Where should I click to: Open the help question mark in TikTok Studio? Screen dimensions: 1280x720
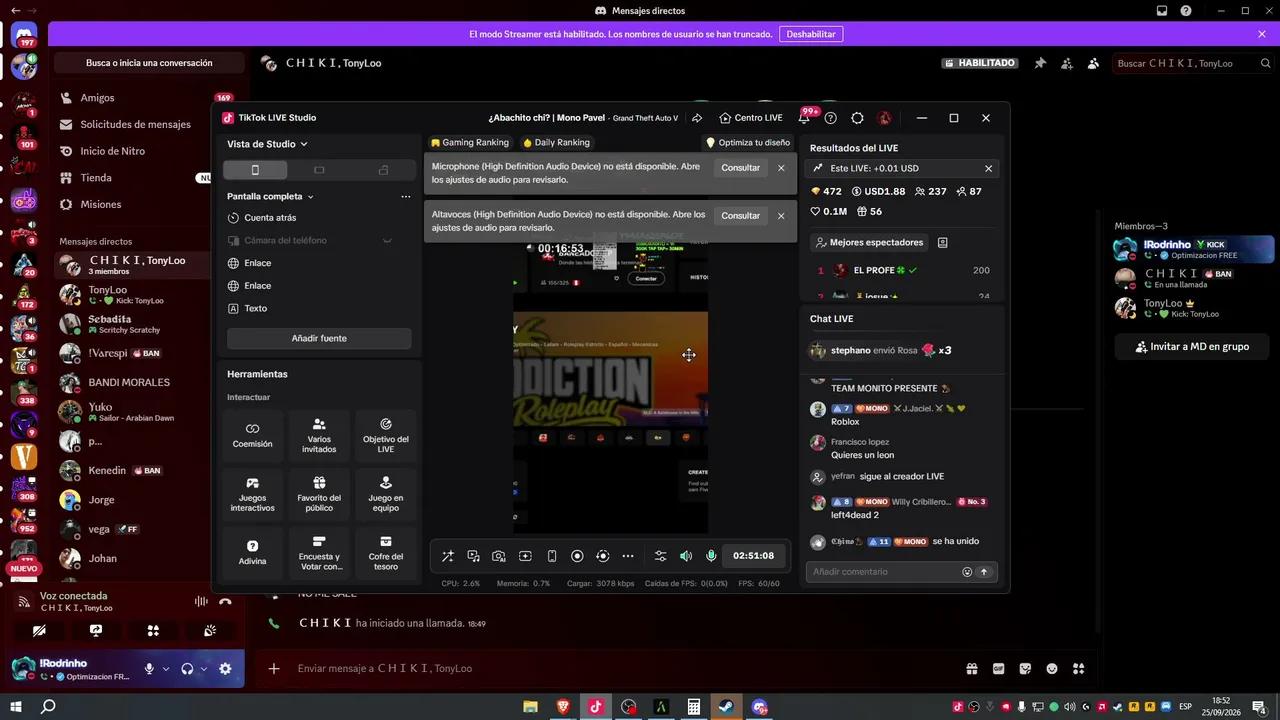pos(830,118)
